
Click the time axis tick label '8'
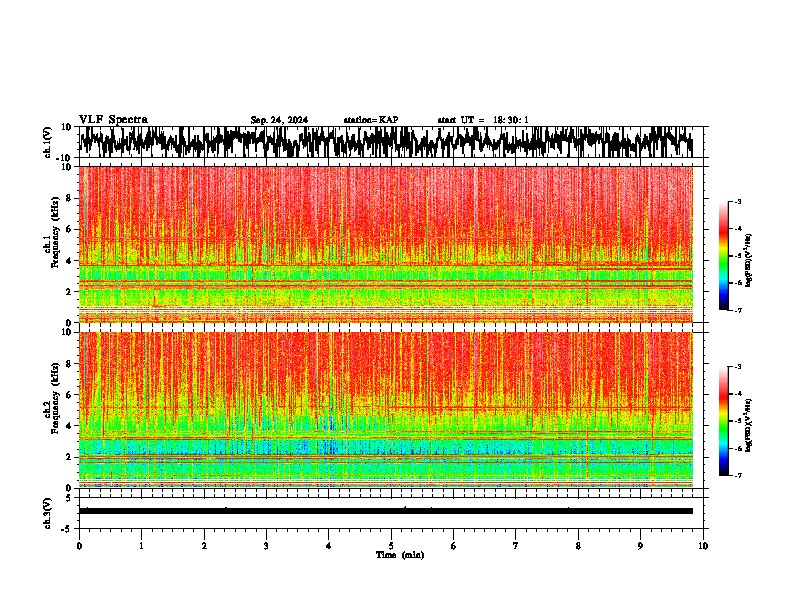pos(578,546)
